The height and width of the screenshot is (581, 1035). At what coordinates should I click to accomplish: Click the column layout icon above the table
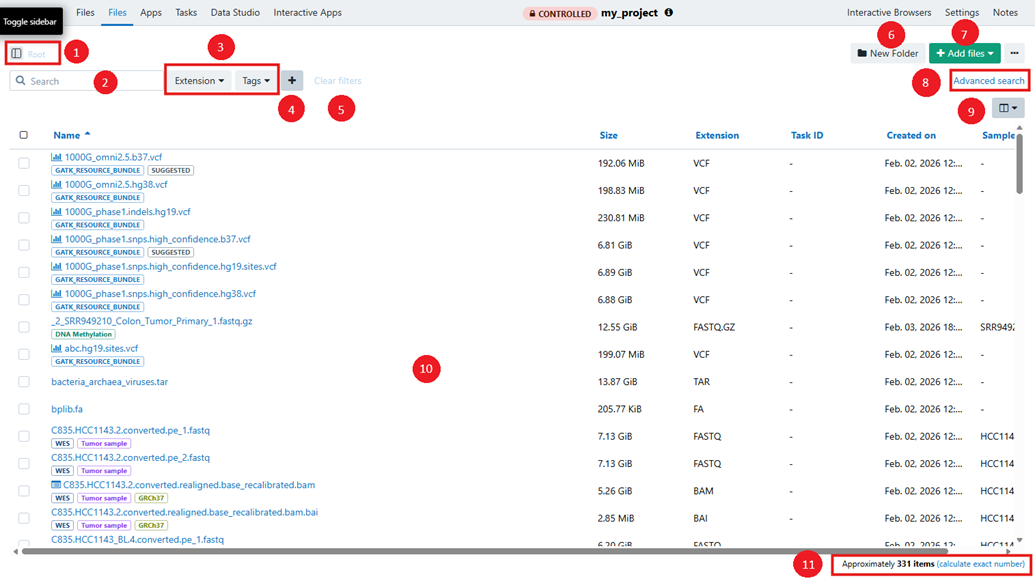click(1008, 107)
